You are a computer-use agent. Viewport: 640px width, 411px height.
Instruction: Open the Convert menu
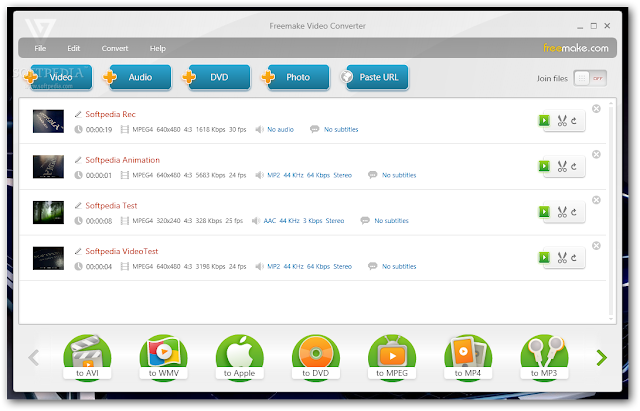click(x=115, y=48)
